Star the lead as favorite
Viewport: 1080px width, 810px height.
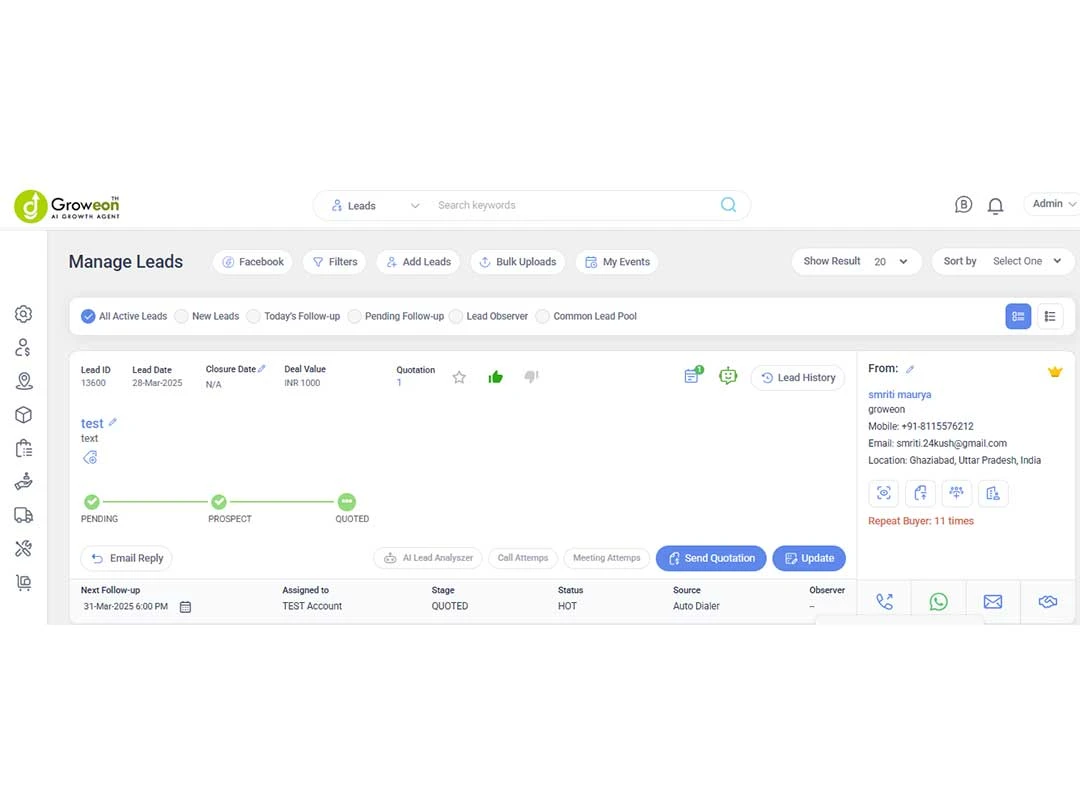(x=459, y=377)
